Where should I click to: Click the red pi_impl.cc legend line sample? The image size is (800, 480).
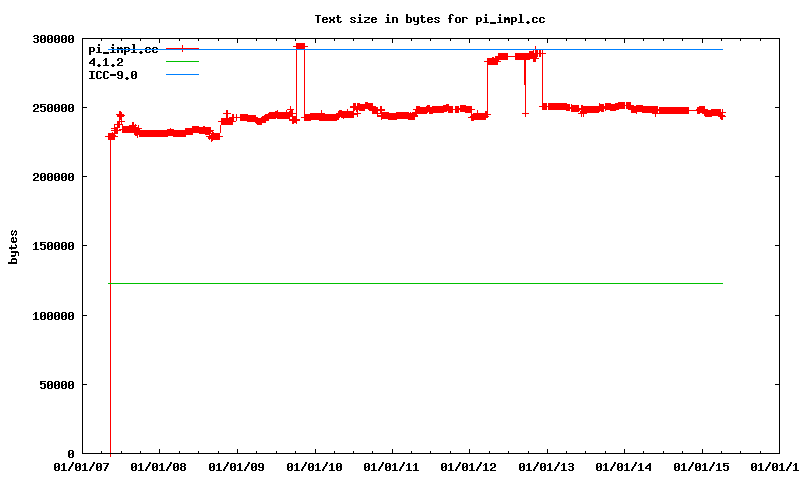183,48
